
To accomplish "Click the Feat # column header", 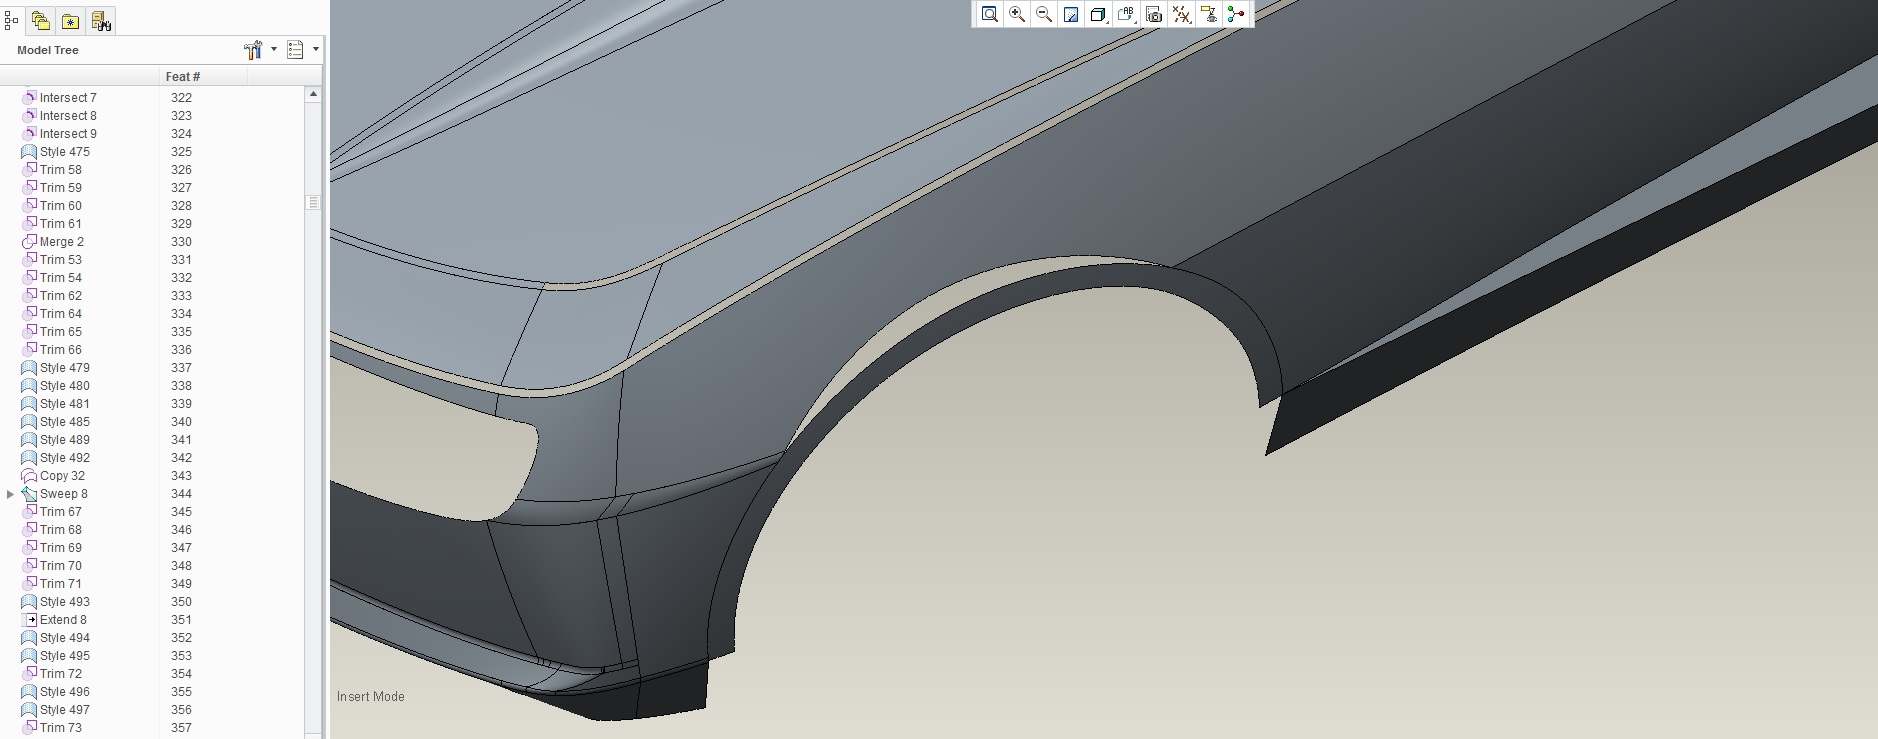I will pyautogui.click(x=203, y=76).
